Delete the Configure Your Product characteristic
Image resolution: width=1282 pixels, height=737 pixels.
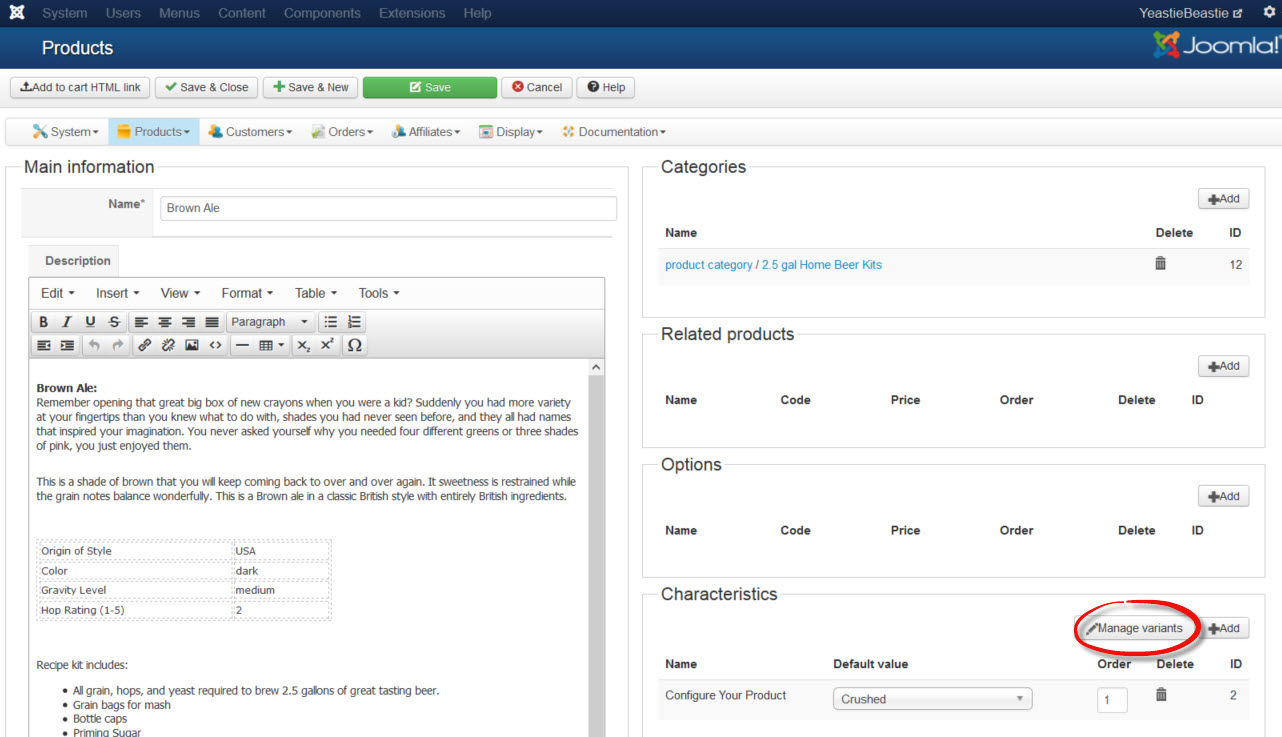(1160, 695)
